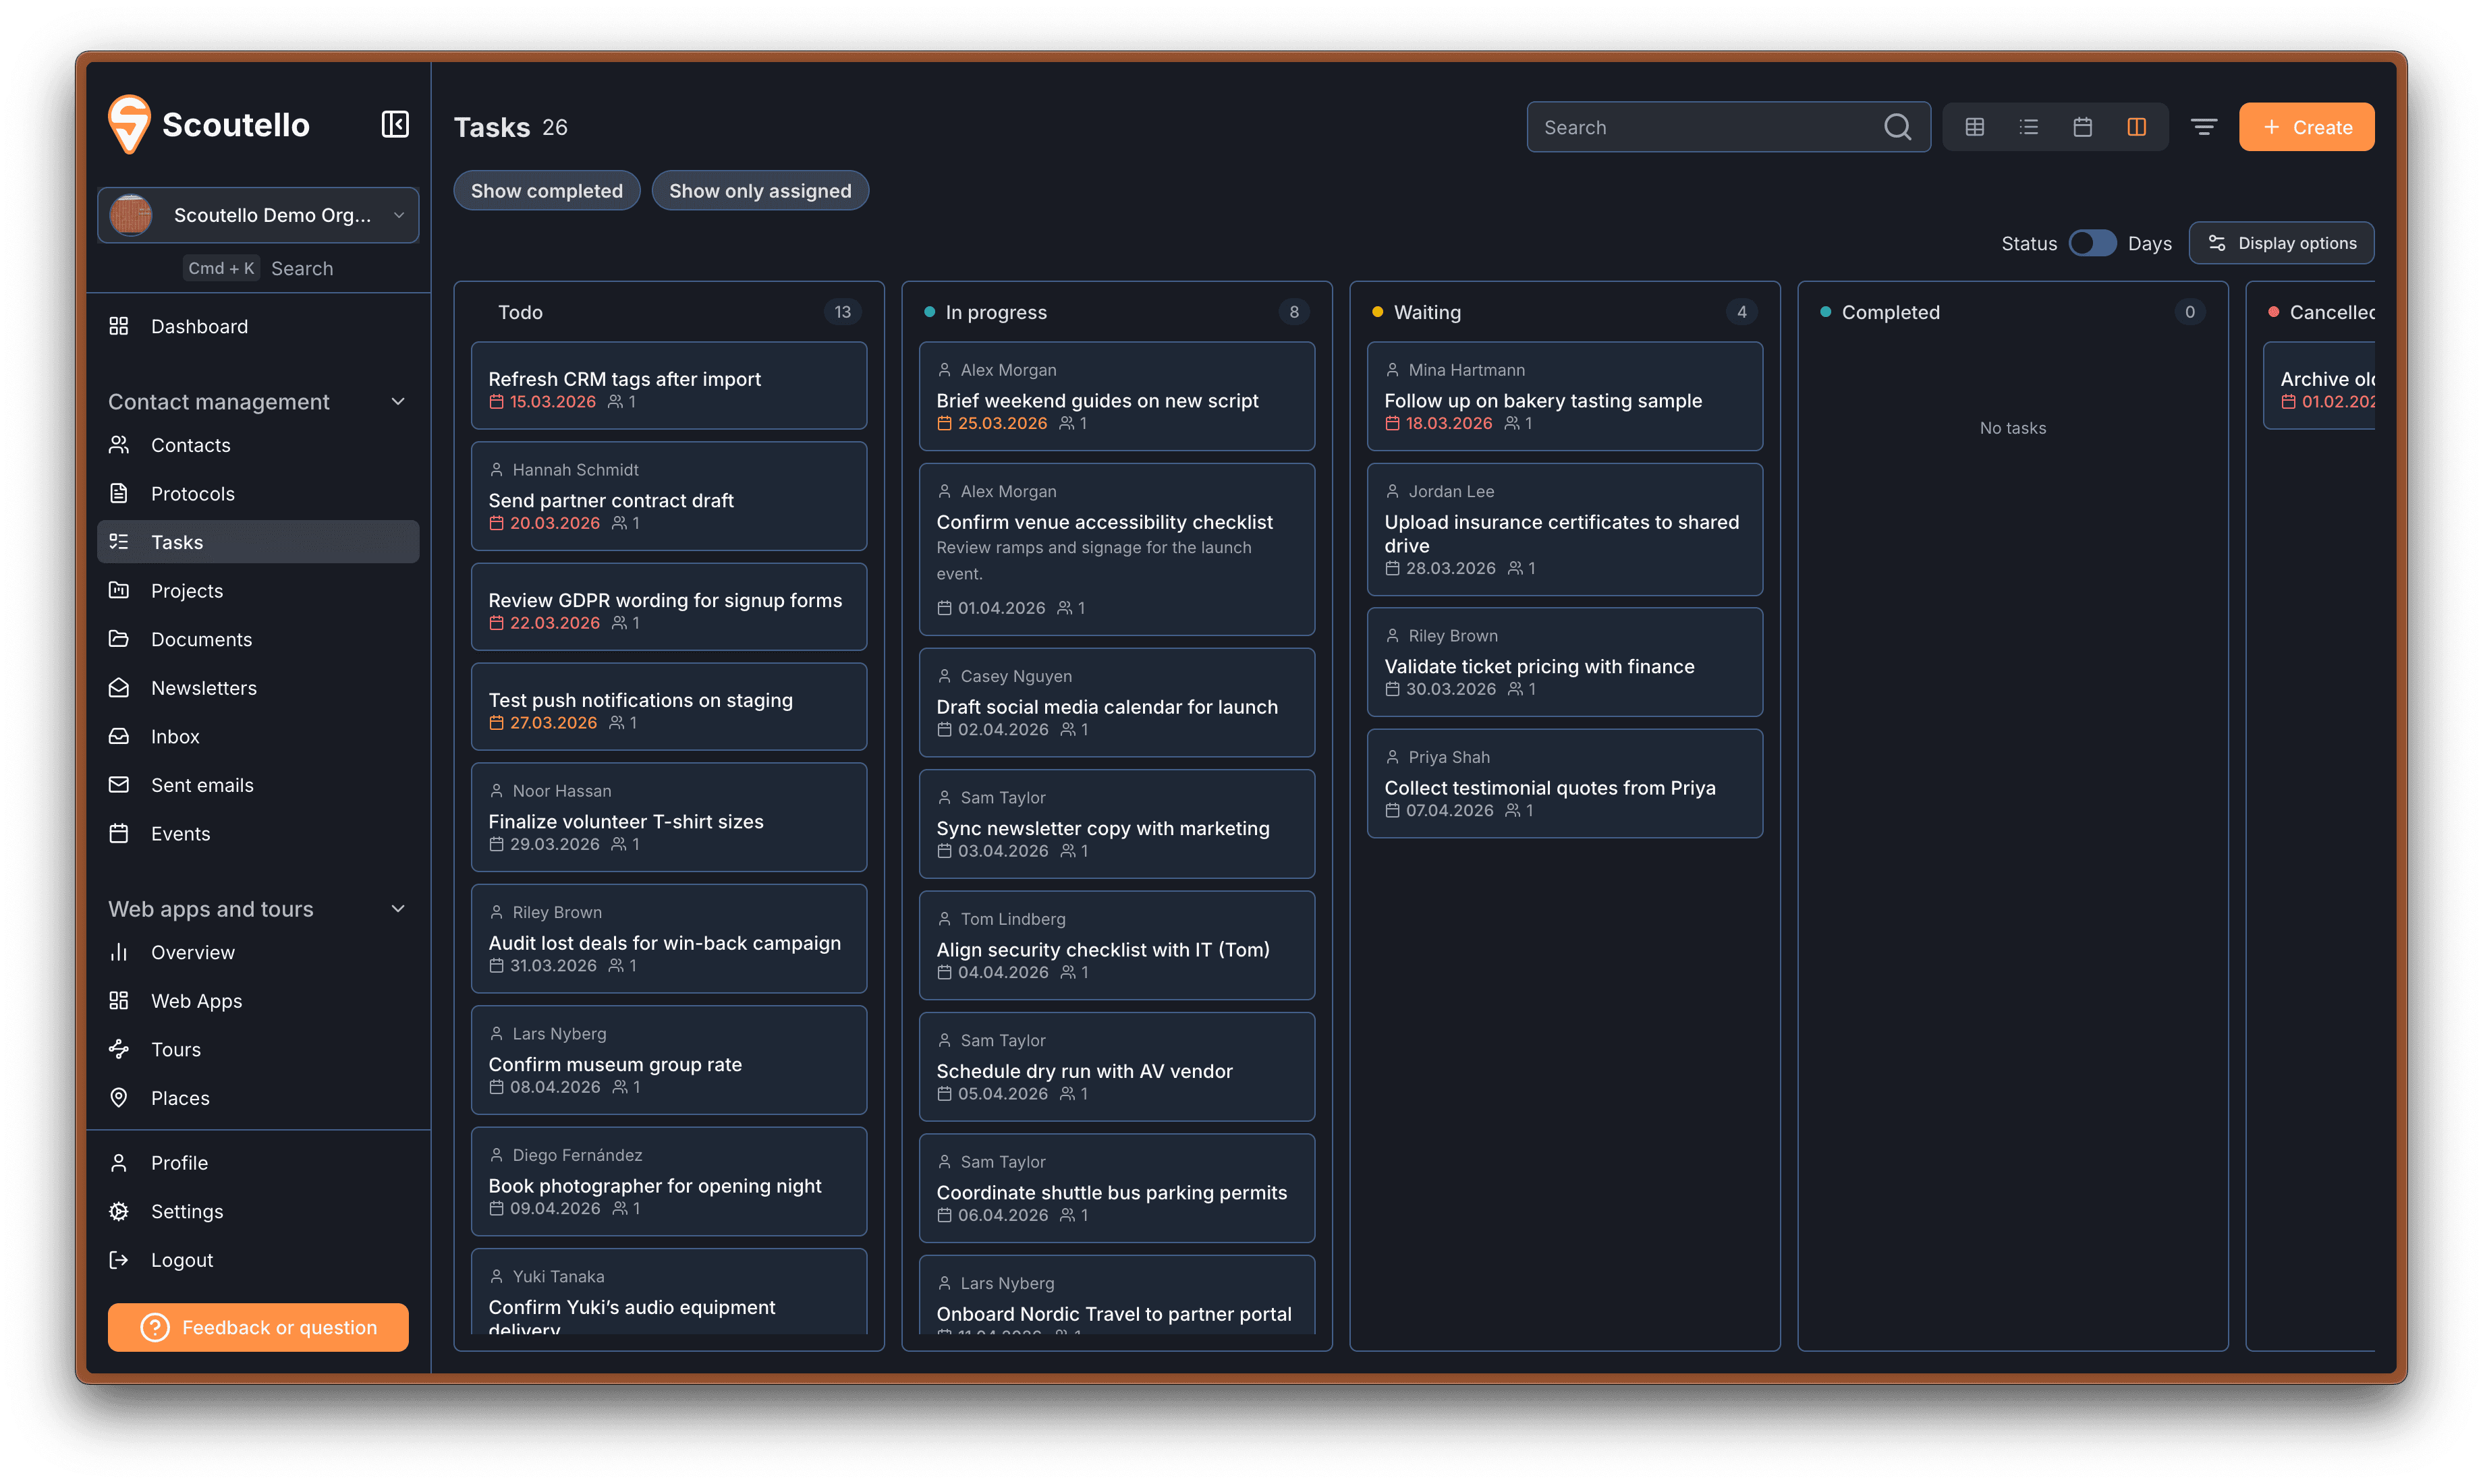Click the Documents folder icon

[119, 639]
